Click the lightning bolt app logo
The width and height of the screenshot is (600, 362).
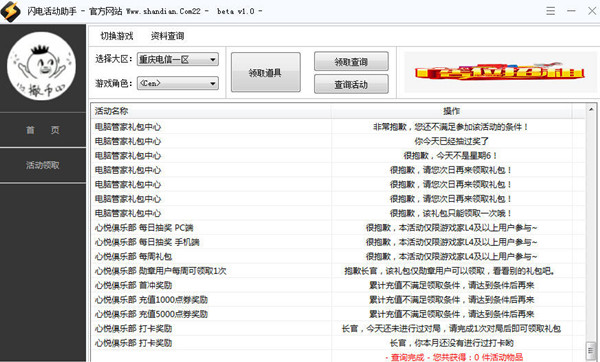[x=11, y=11]
